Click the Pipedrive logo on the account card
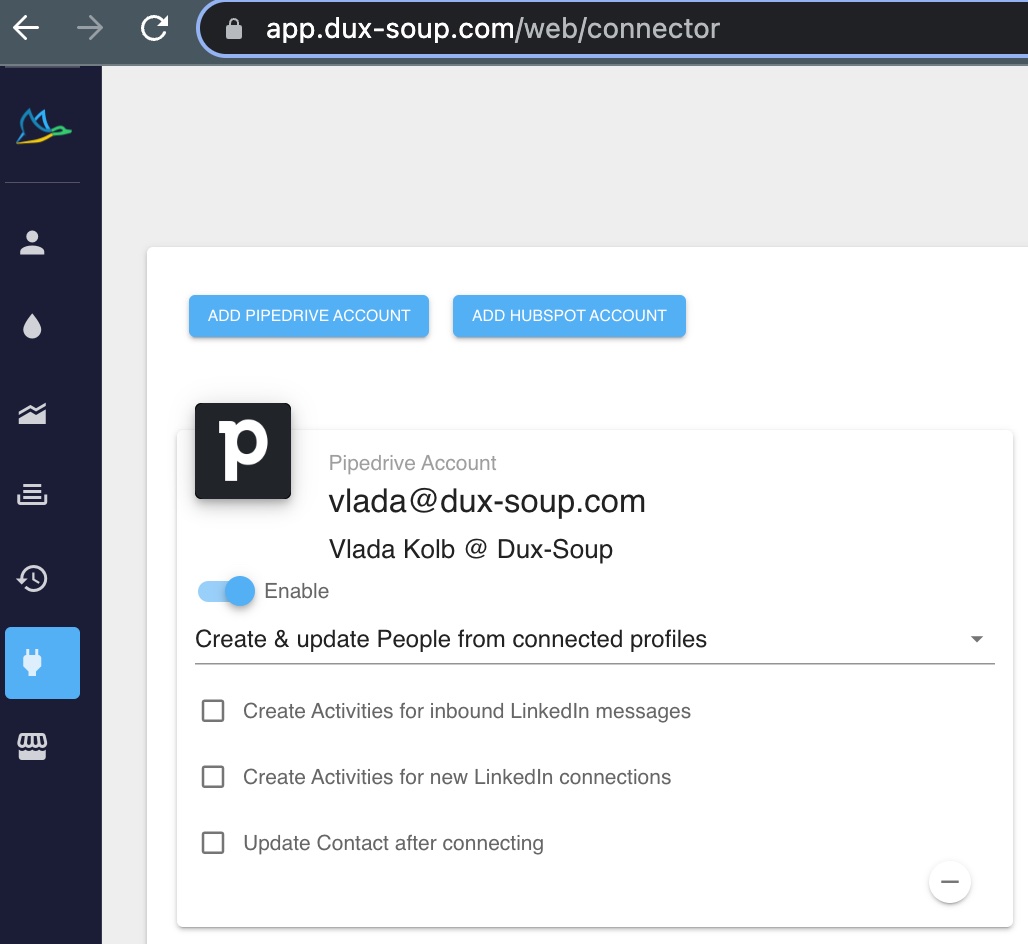This screenshot has width=1028, height=944. 242,451
